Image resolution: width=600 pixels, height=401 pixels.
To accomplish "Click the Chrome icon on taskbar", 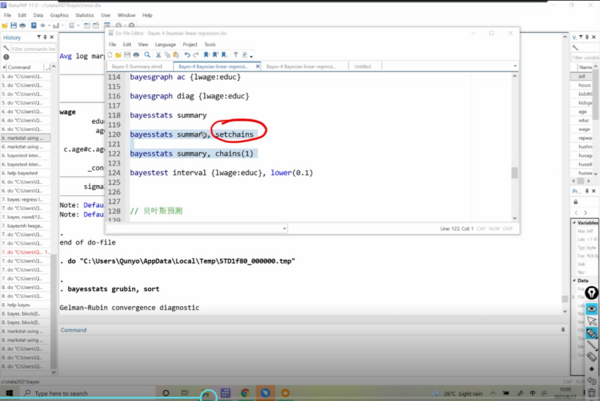I will 245,393.
